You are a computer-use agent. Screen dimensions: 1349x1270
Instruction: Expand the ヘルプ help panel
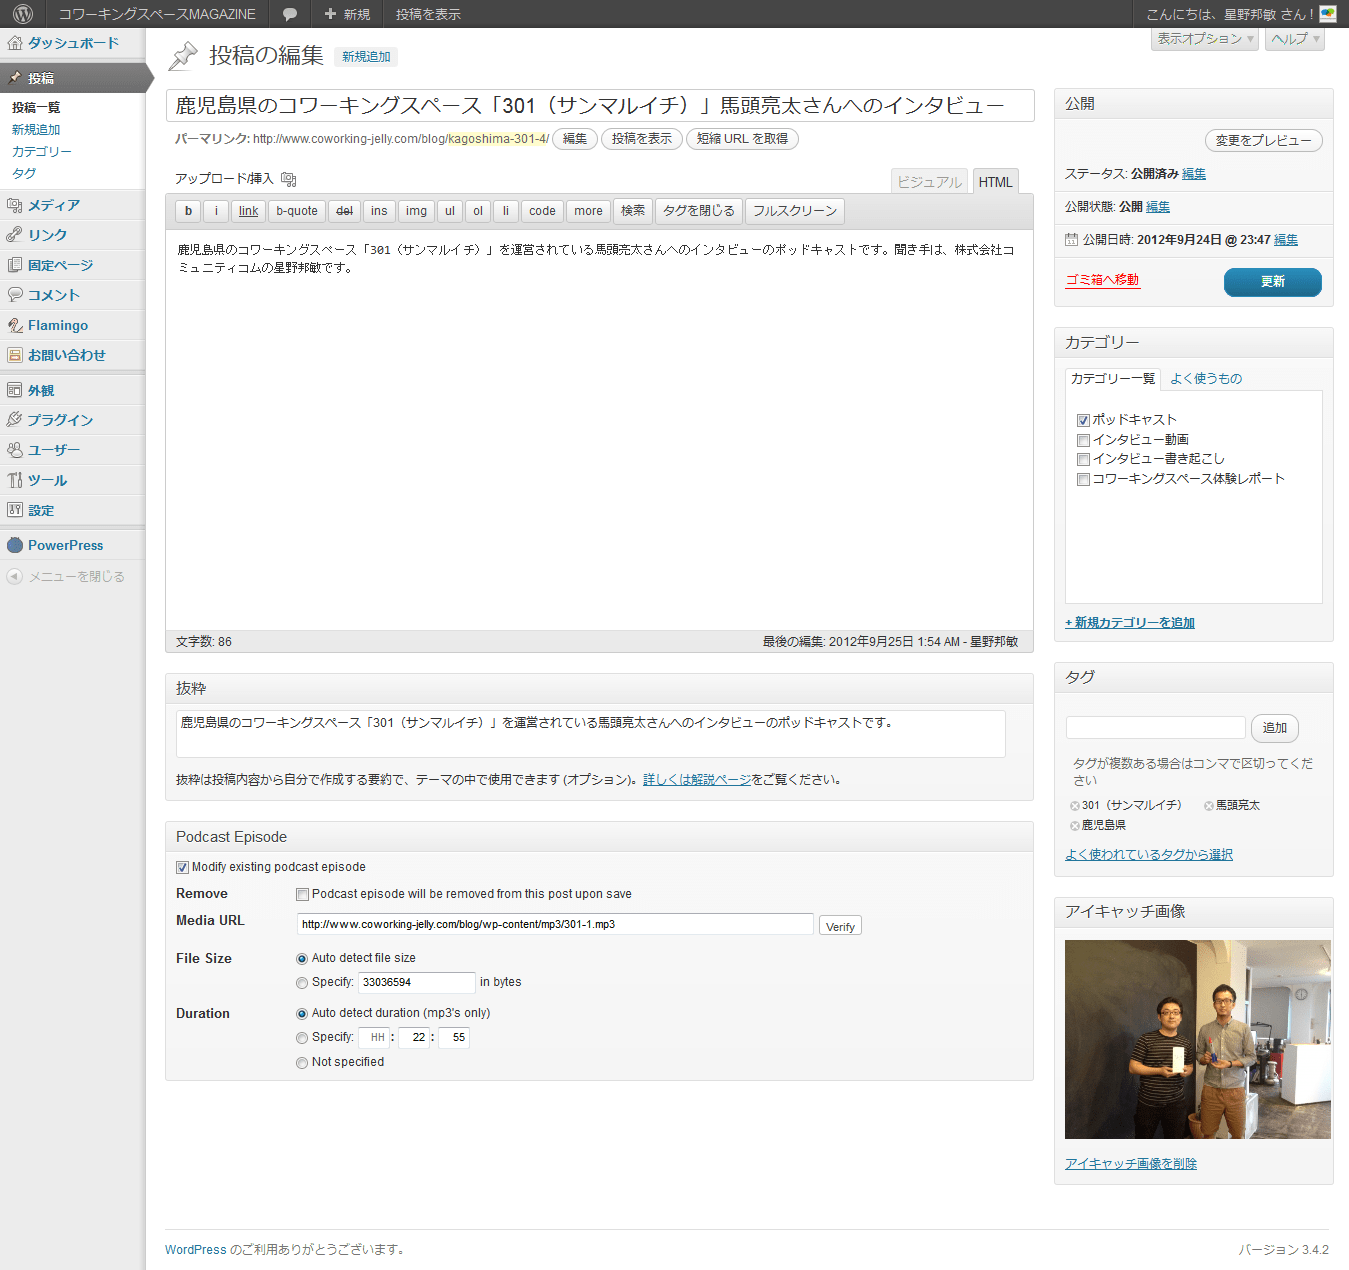1295,39
